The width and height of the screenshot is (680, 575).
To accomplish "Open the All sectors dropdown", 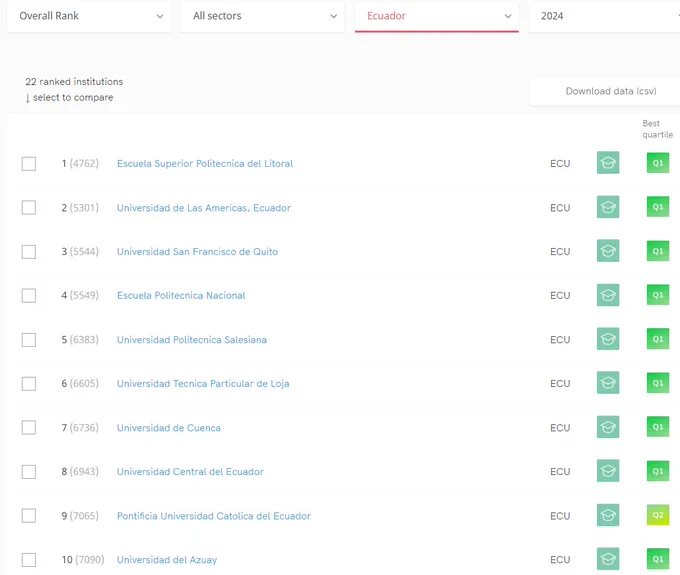I will coord(262,16).
